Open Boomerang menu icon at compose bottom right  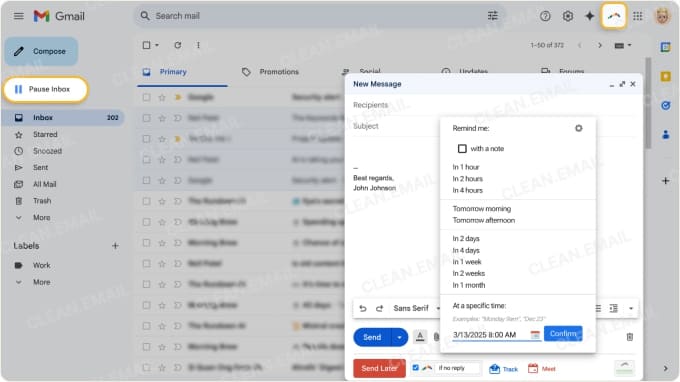[624, 368]
